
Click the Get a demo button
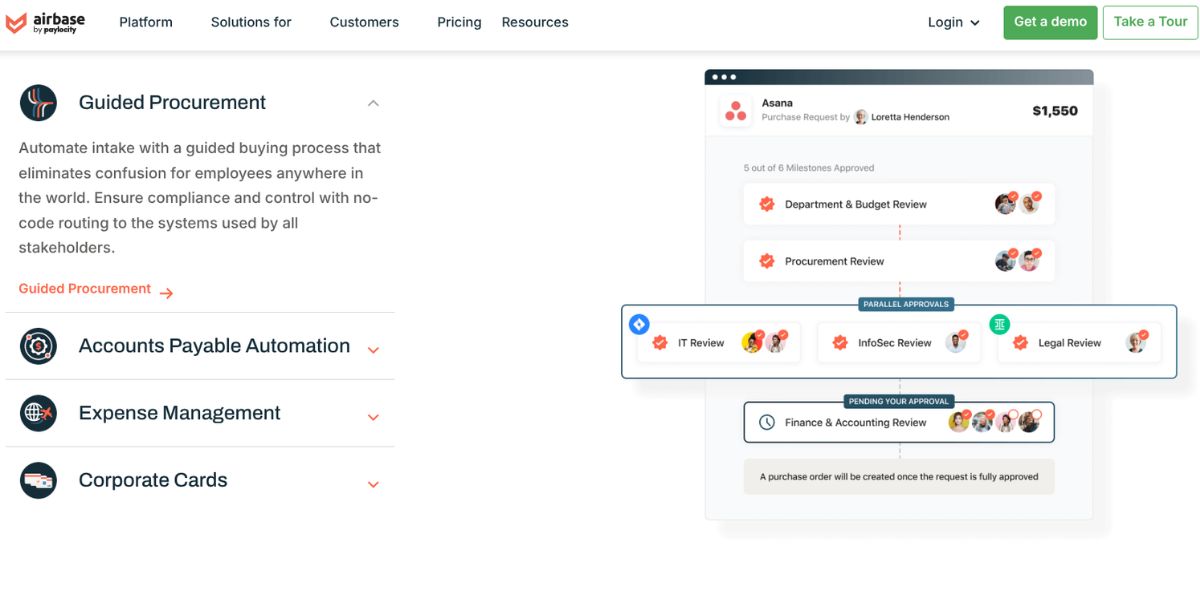click(x=1050, y=21)
